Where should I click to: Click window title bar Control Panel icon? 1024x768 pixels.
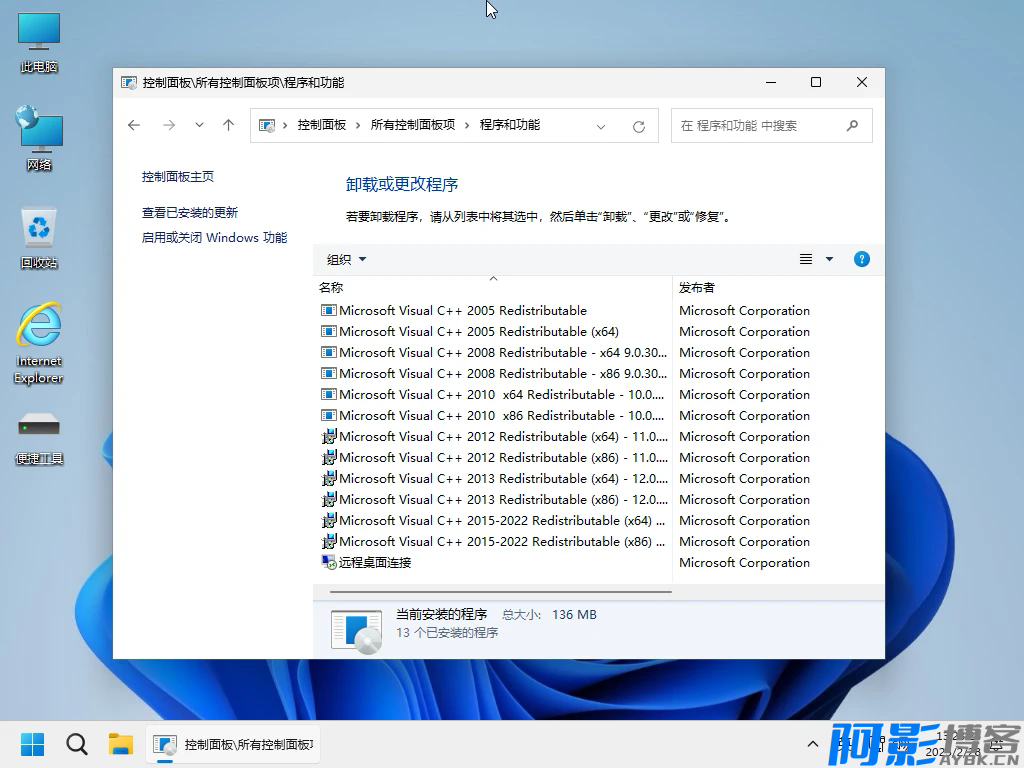tap(129, 83)
